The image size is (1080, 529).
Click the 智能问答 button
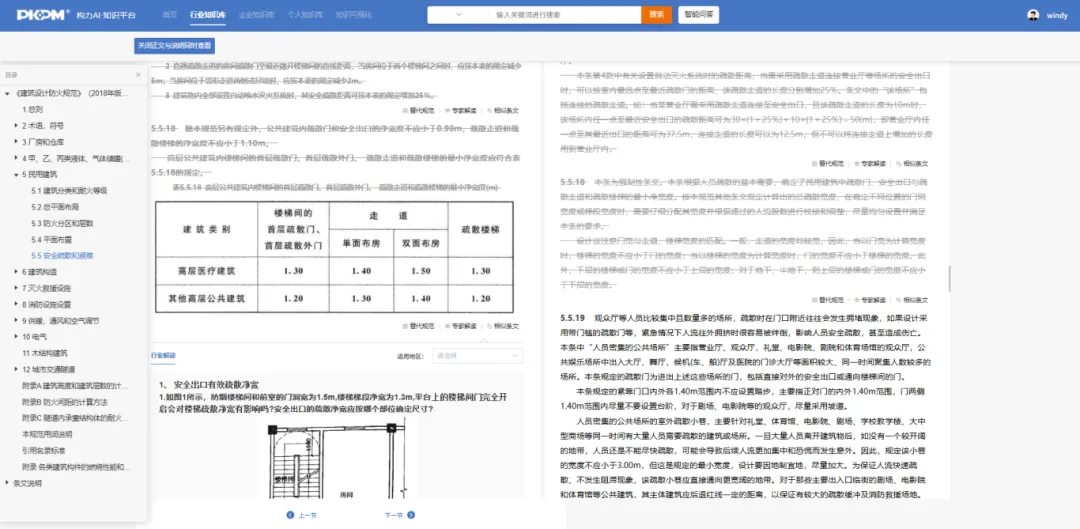point(698,15)
